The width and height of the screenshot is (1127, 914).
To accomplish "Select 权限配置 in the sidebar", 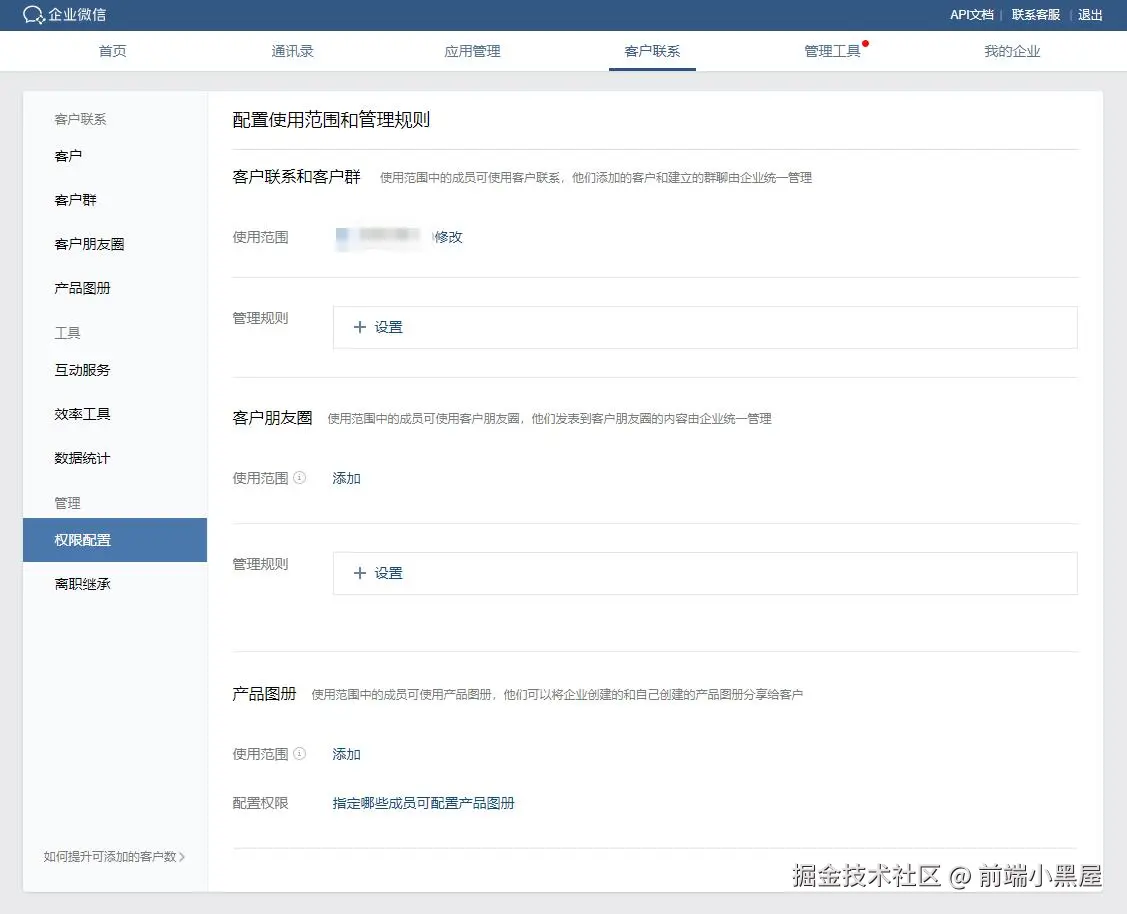I will point(115,540).
